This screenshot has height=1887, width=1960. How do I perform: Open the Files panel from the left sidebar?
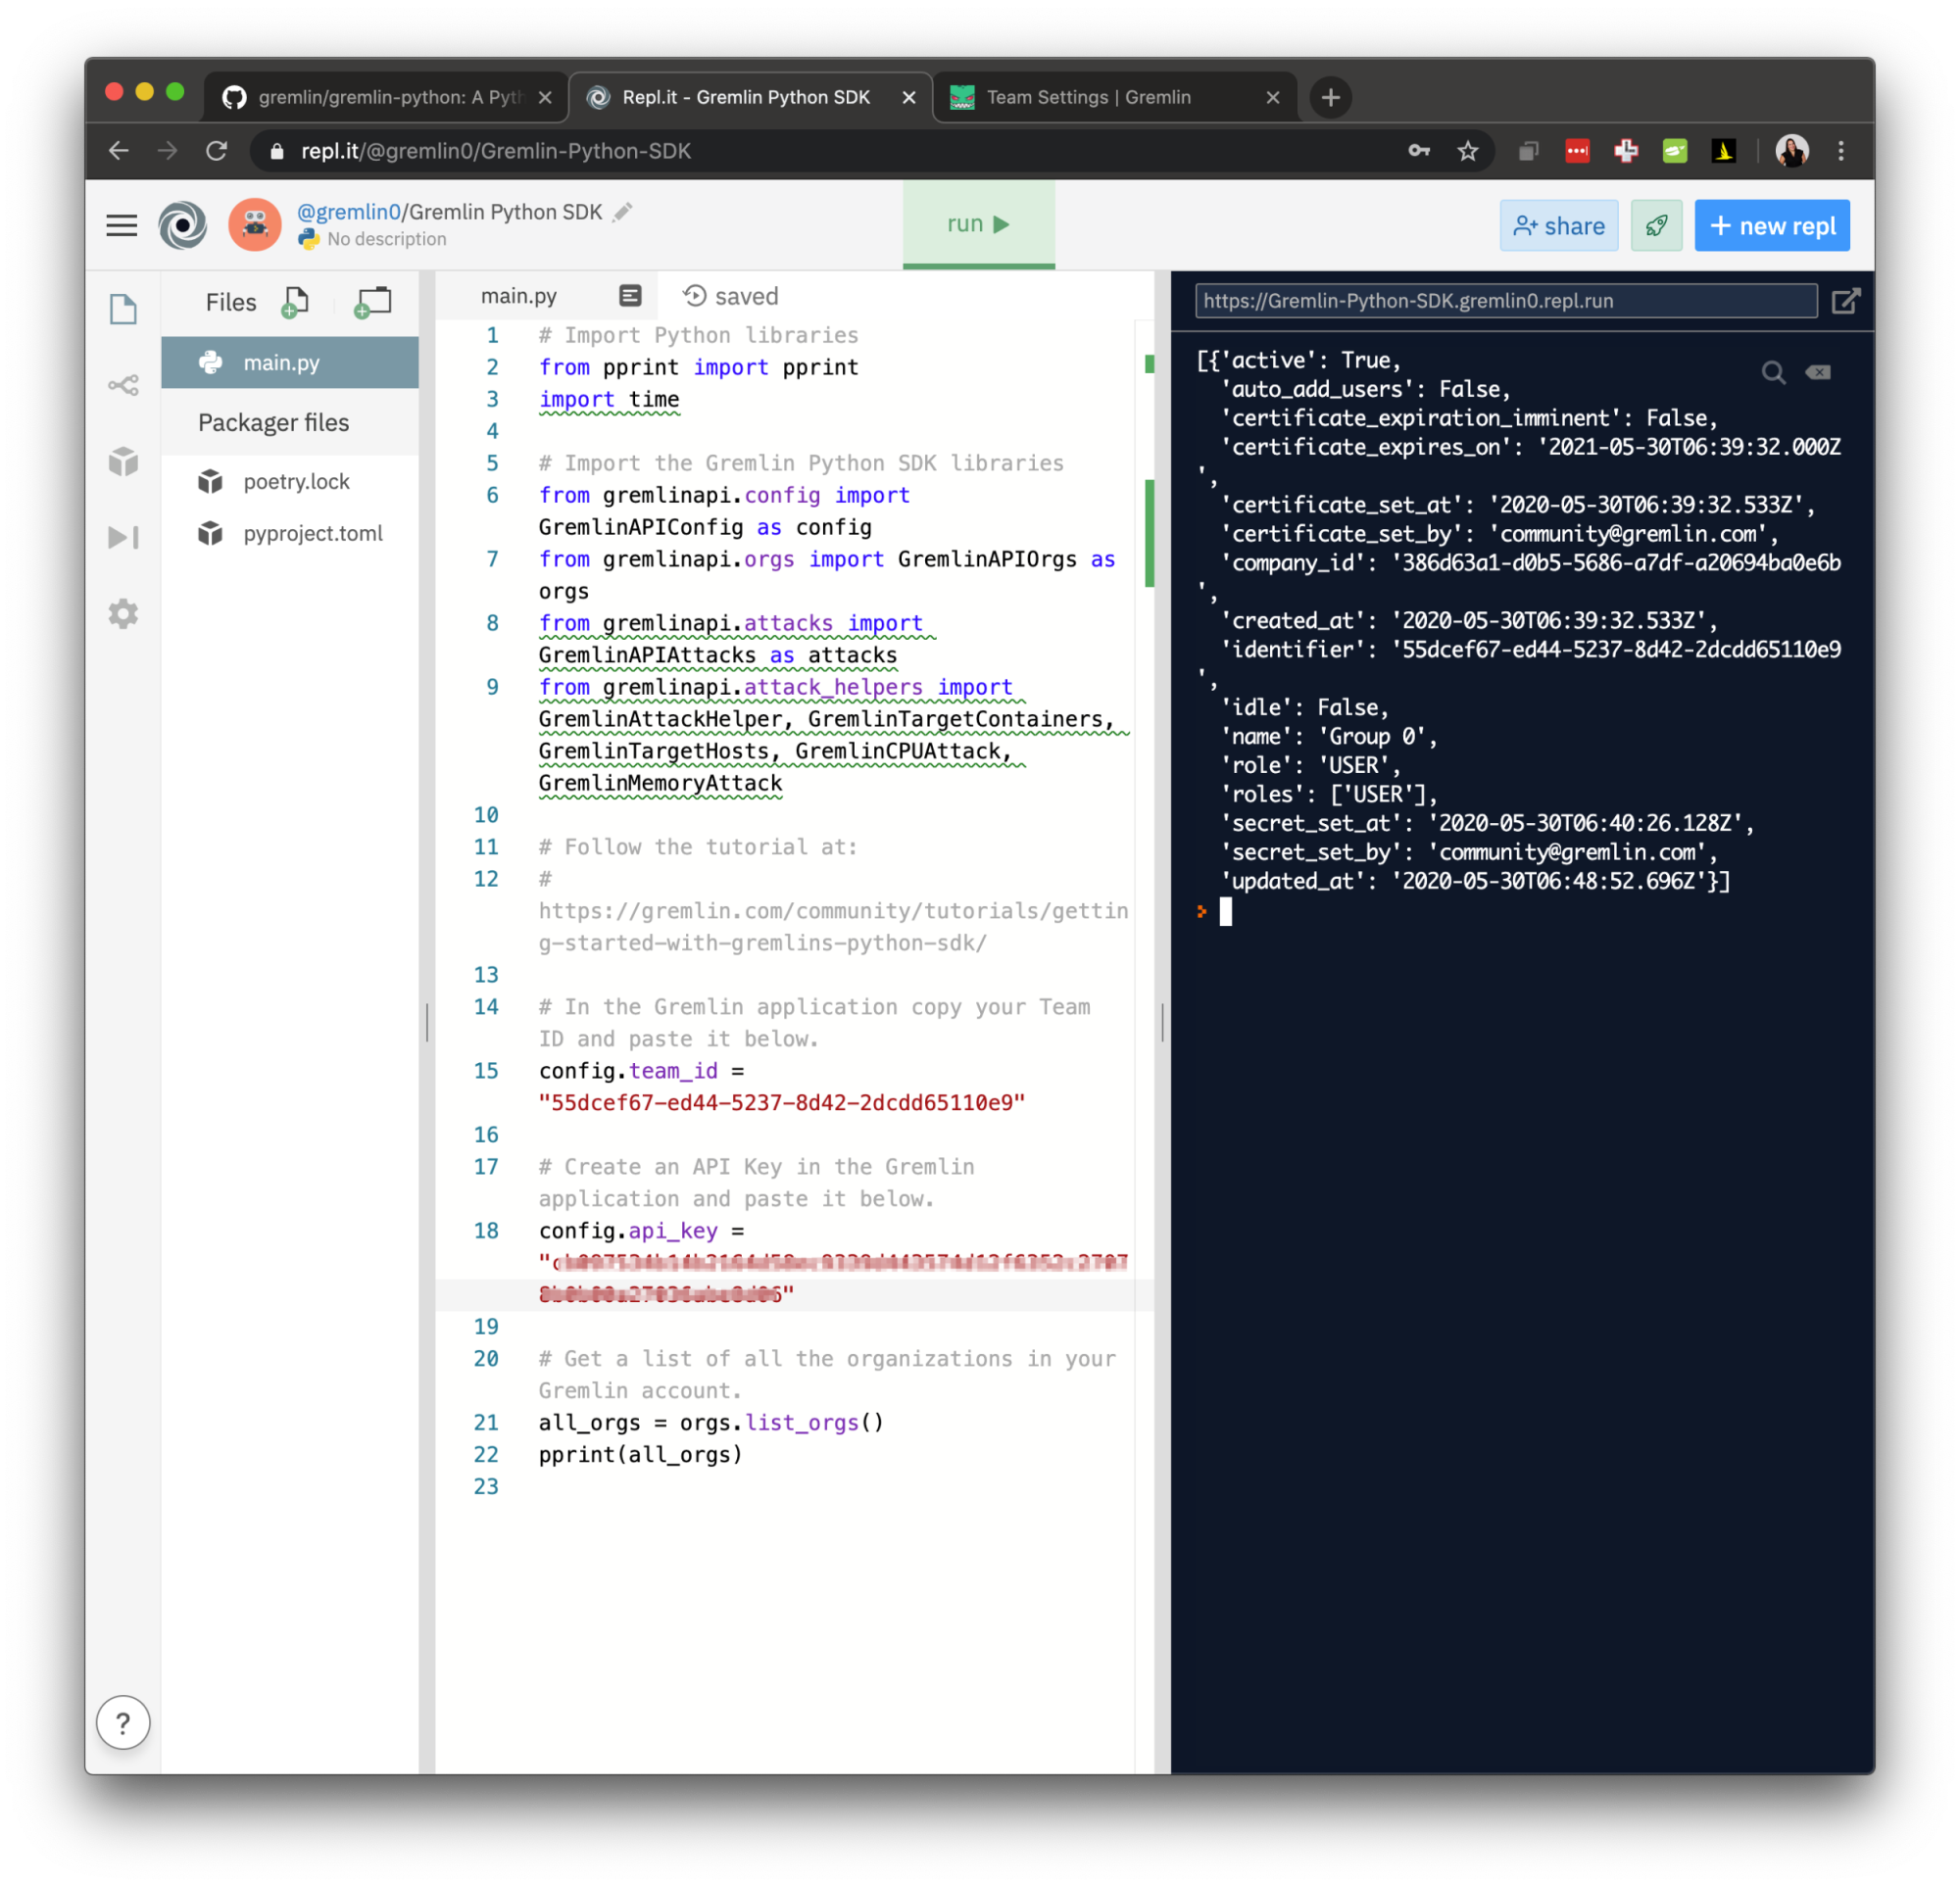point(123,309)
